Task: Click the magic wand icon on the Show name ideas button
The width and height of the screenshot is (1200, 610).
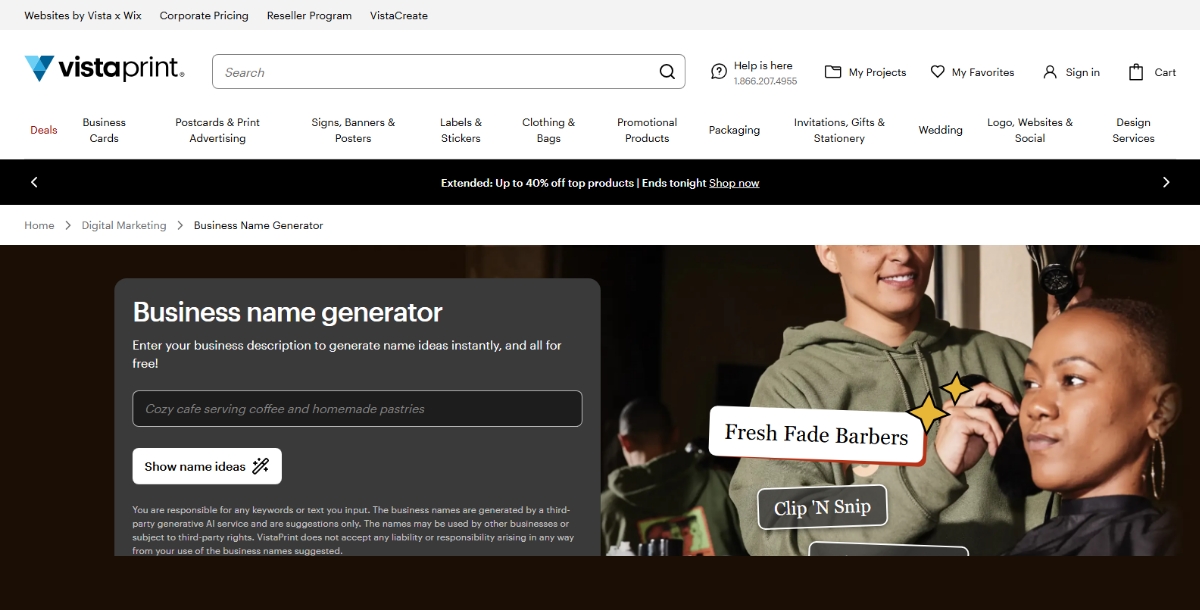Action: click(261, 466)
